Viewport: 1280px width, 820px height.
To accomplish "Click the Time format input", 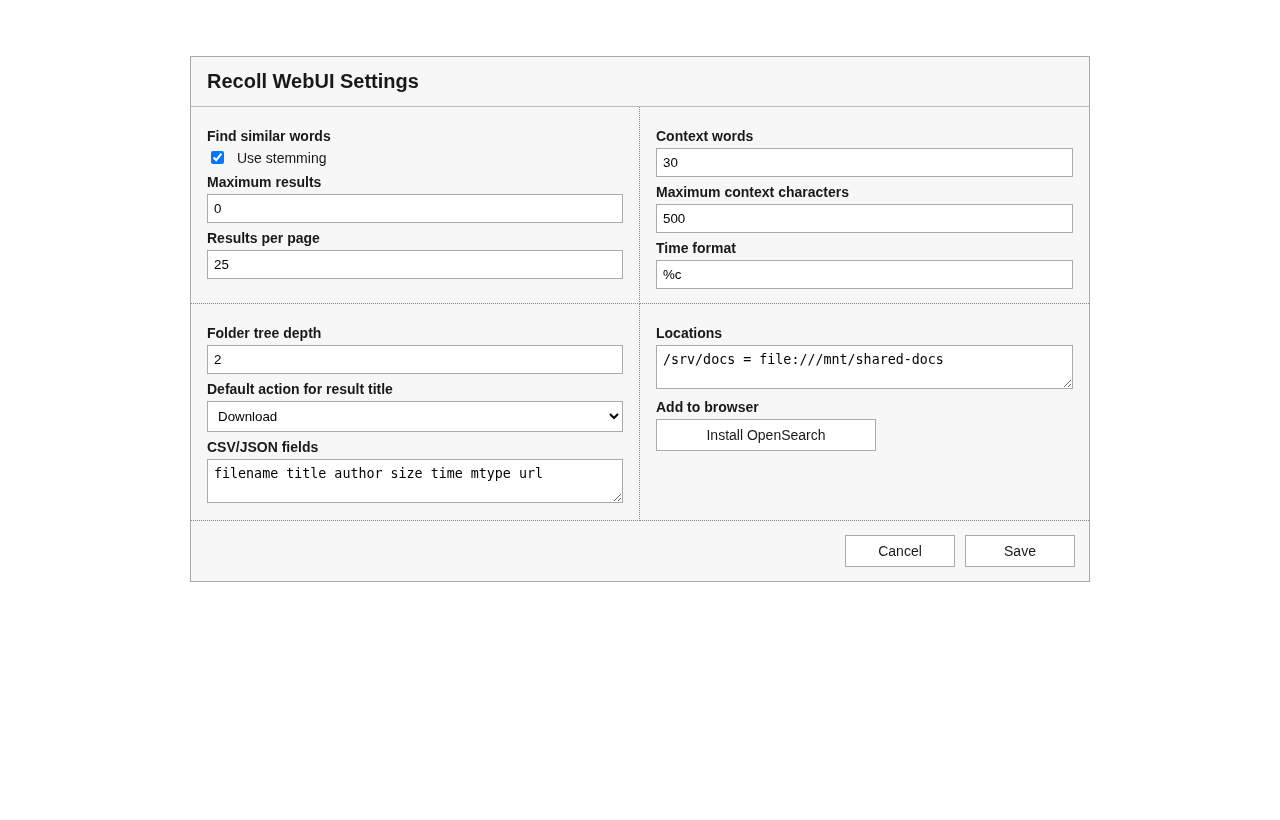I will click(864, 274).
